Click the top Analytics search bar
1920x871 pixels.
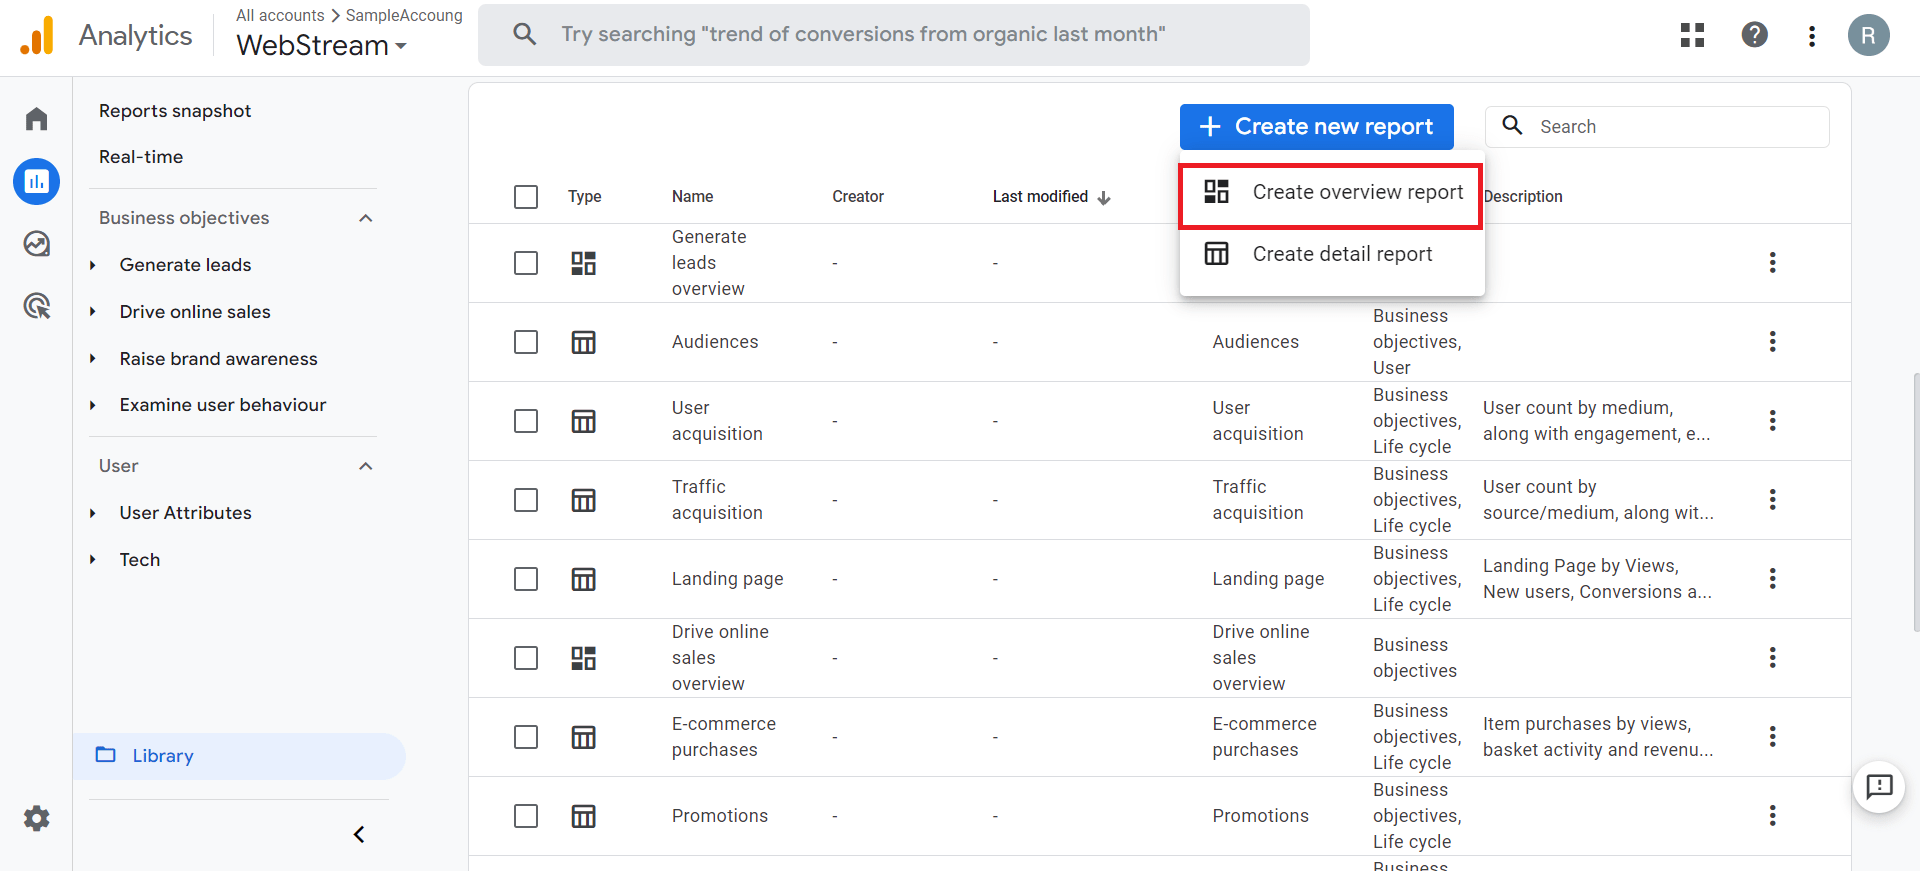tap(894, 35)
